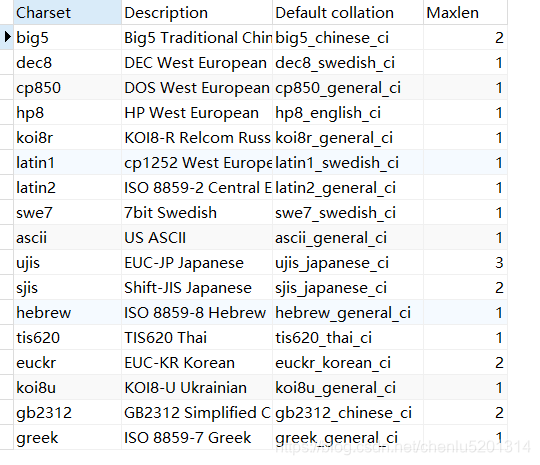Select the ujis_japanese_ci collation cell
The height and width of the screenshot is (465, 540).
pos(347,262)
